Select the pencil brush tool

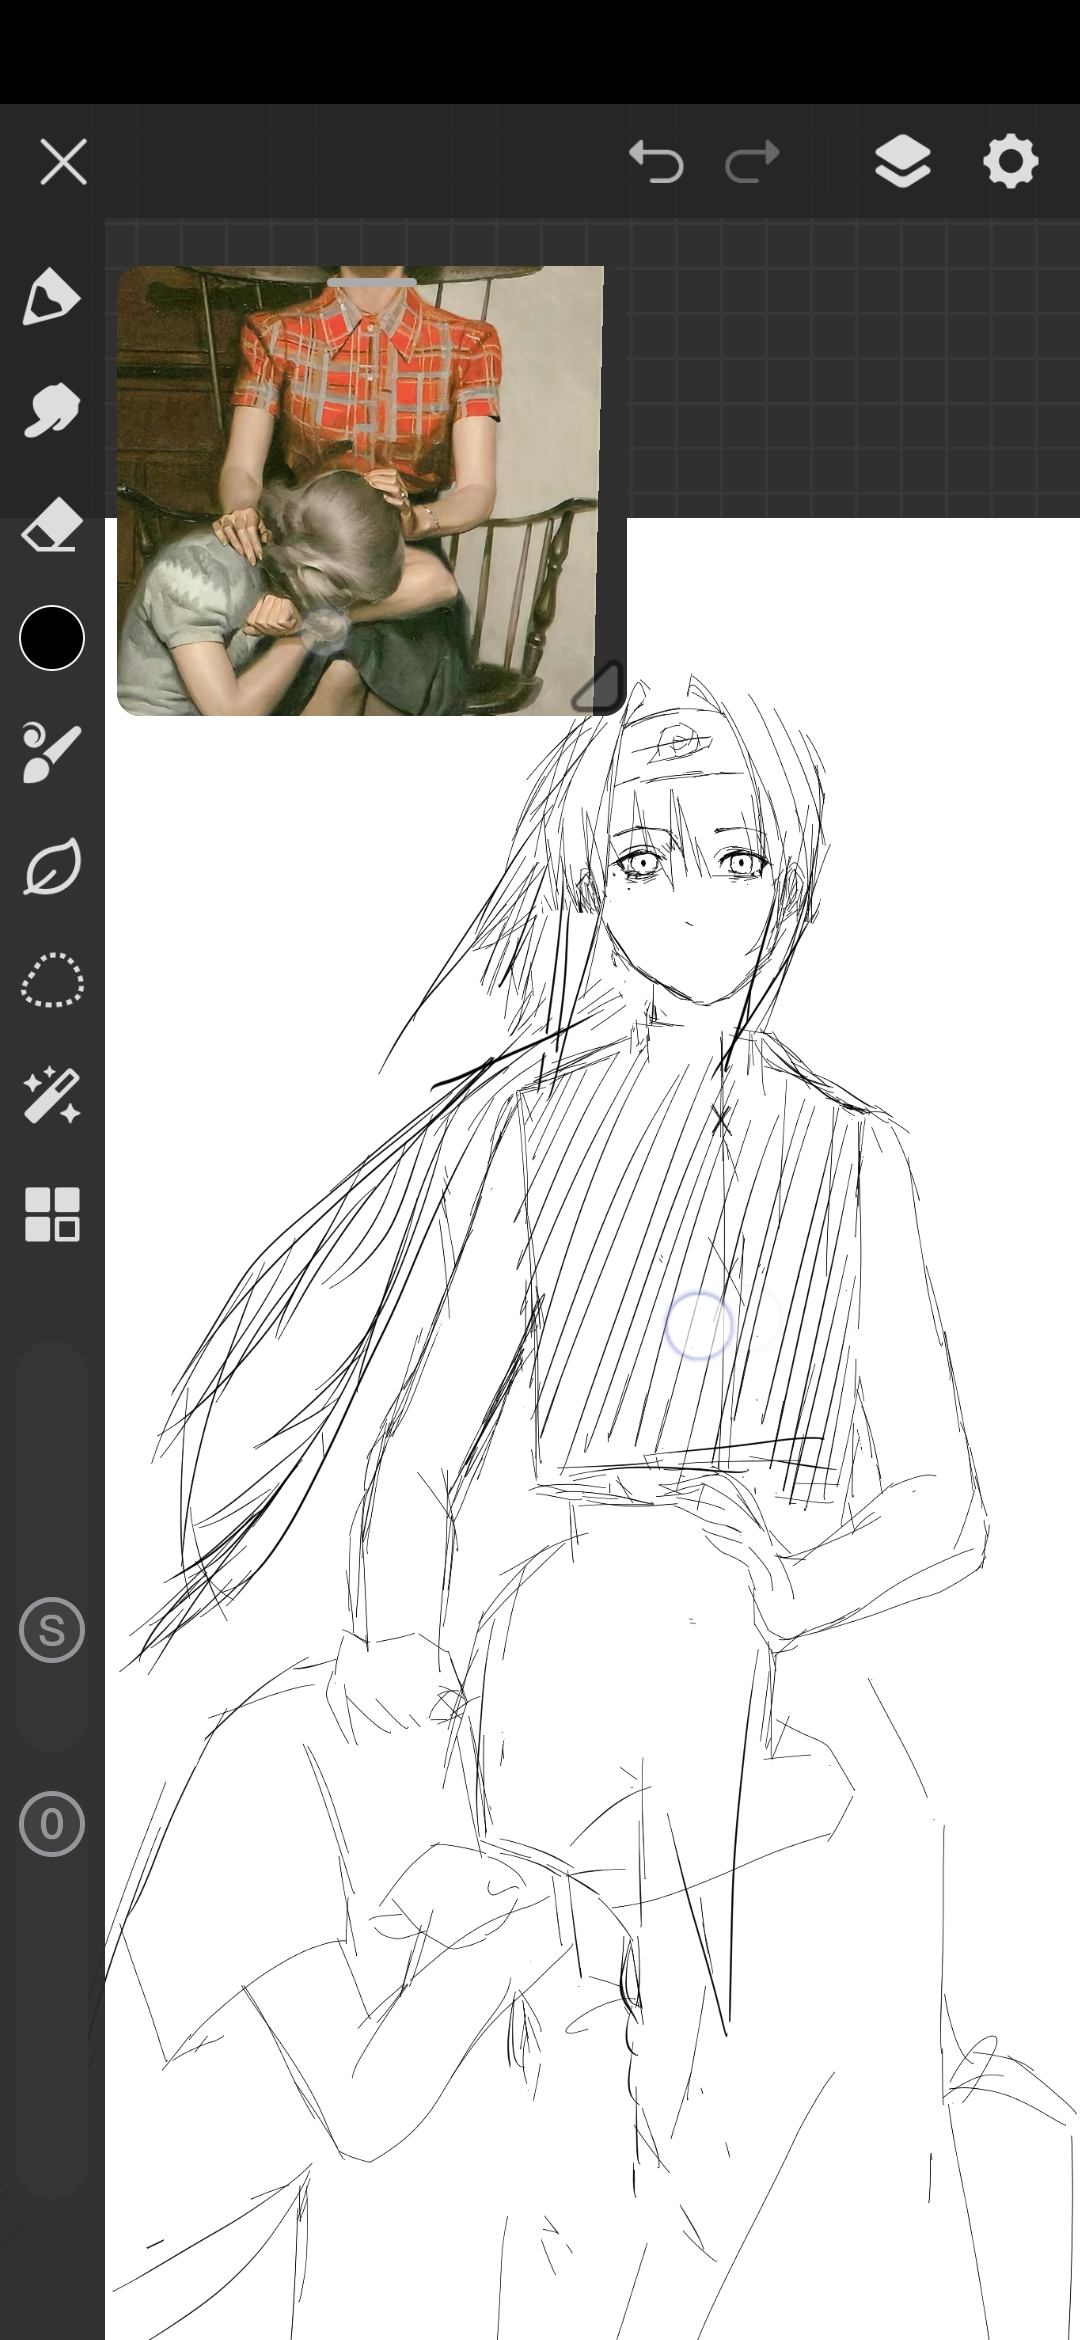point(51,297)
